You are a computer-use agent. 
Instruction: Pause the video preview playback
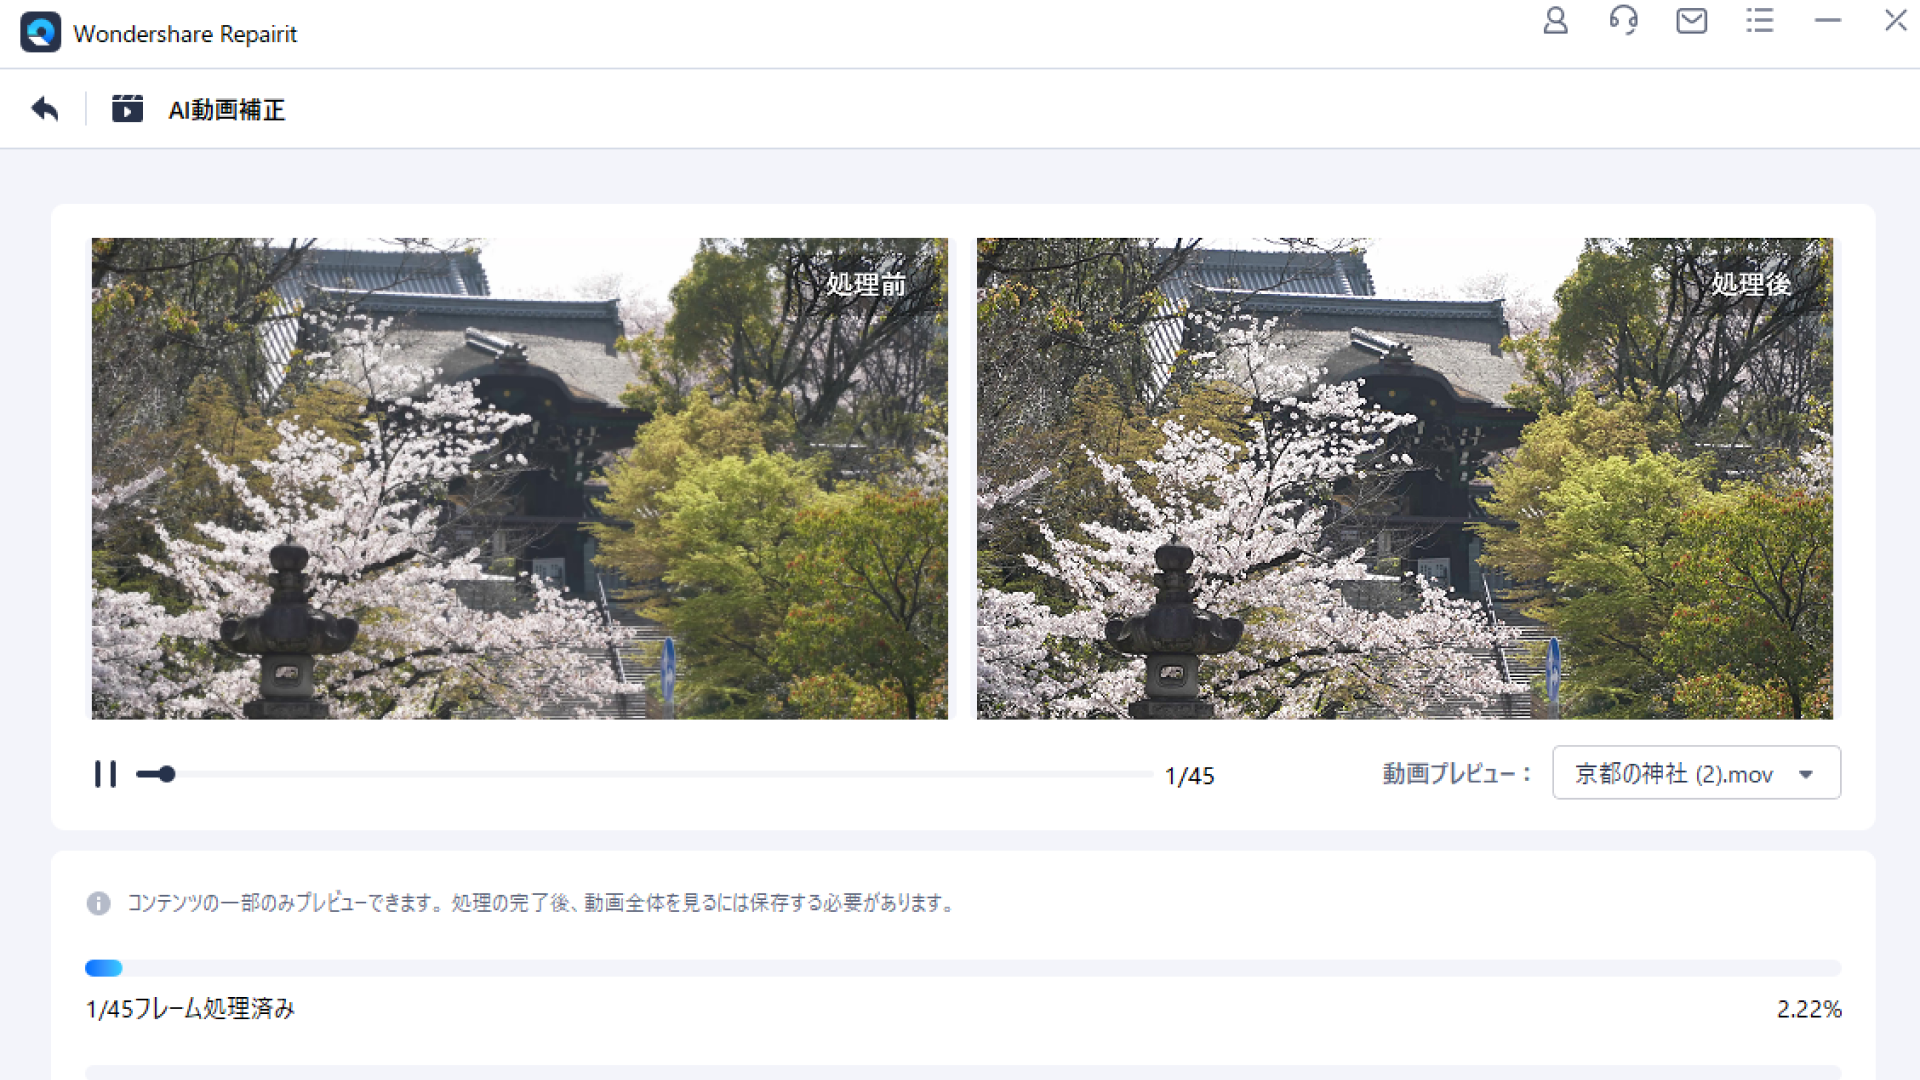pyautogui.click(x=105, y=774)
